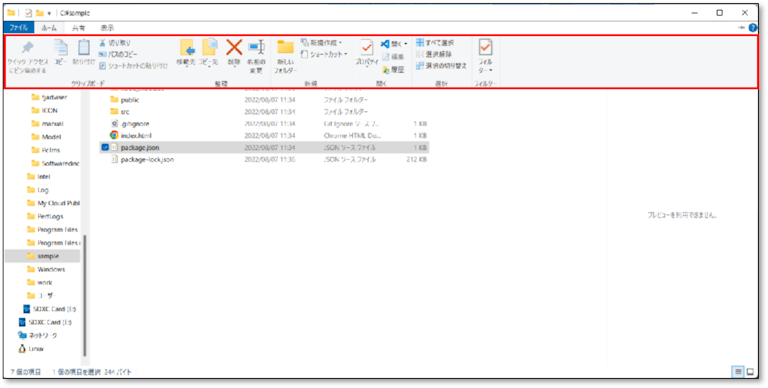Open the 移動先 (Move to) menu
This screenshot has width=768, height=388.
point(187,53)
